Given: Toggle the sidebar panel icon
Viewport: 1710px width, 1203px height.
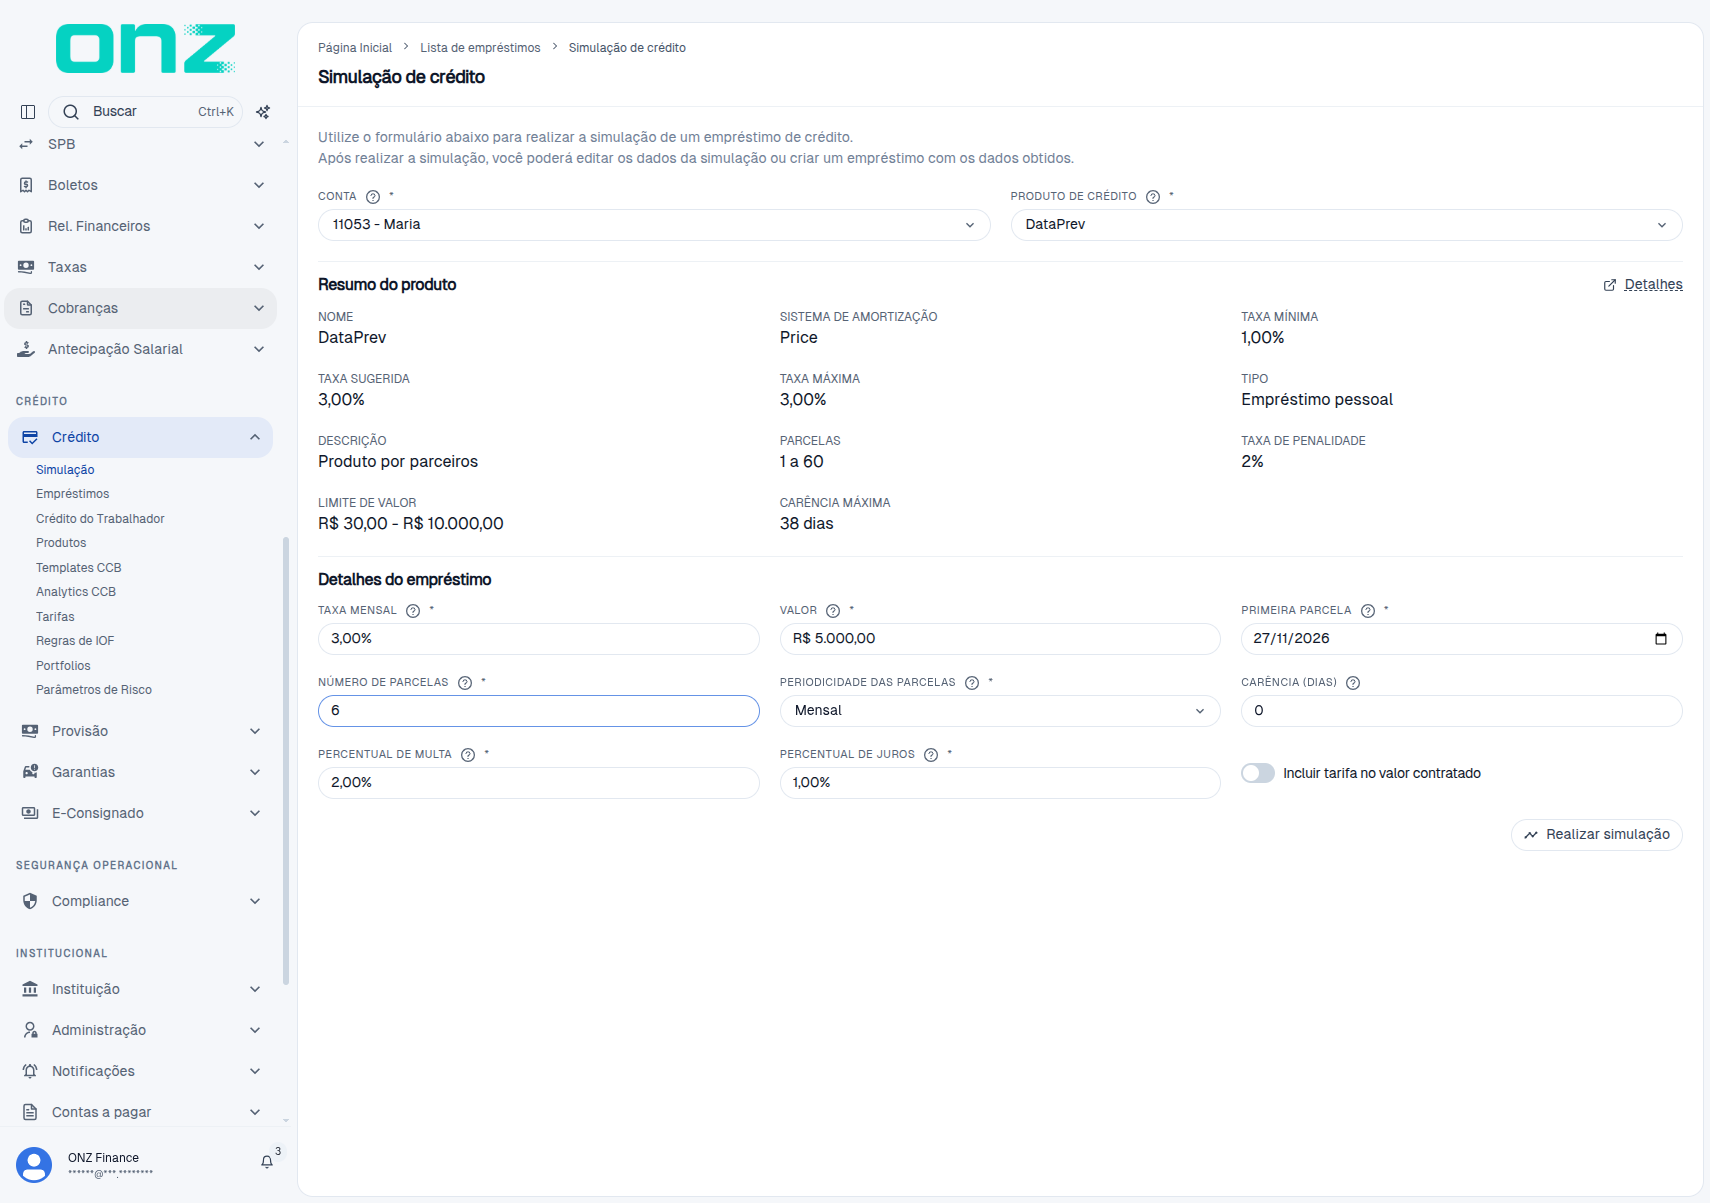Looking at the screenshot, I should point(28,112).
